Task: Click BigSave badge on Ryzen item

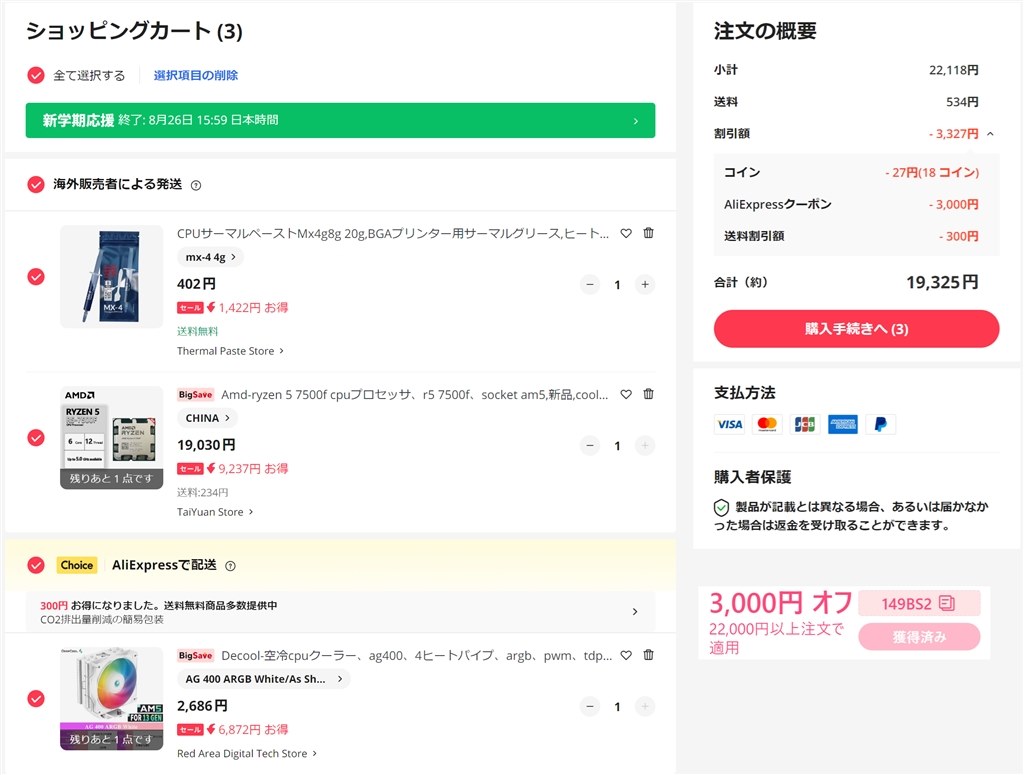Action: (195, 394)
